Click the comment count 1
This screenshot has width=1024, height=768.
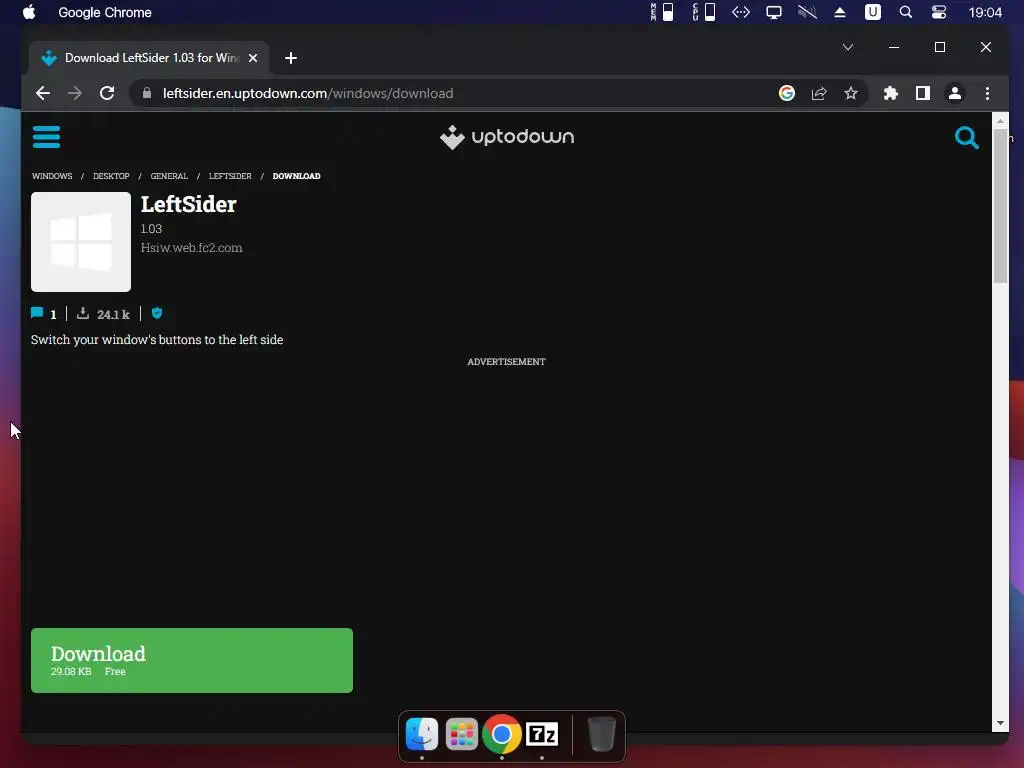click(53, 315)
